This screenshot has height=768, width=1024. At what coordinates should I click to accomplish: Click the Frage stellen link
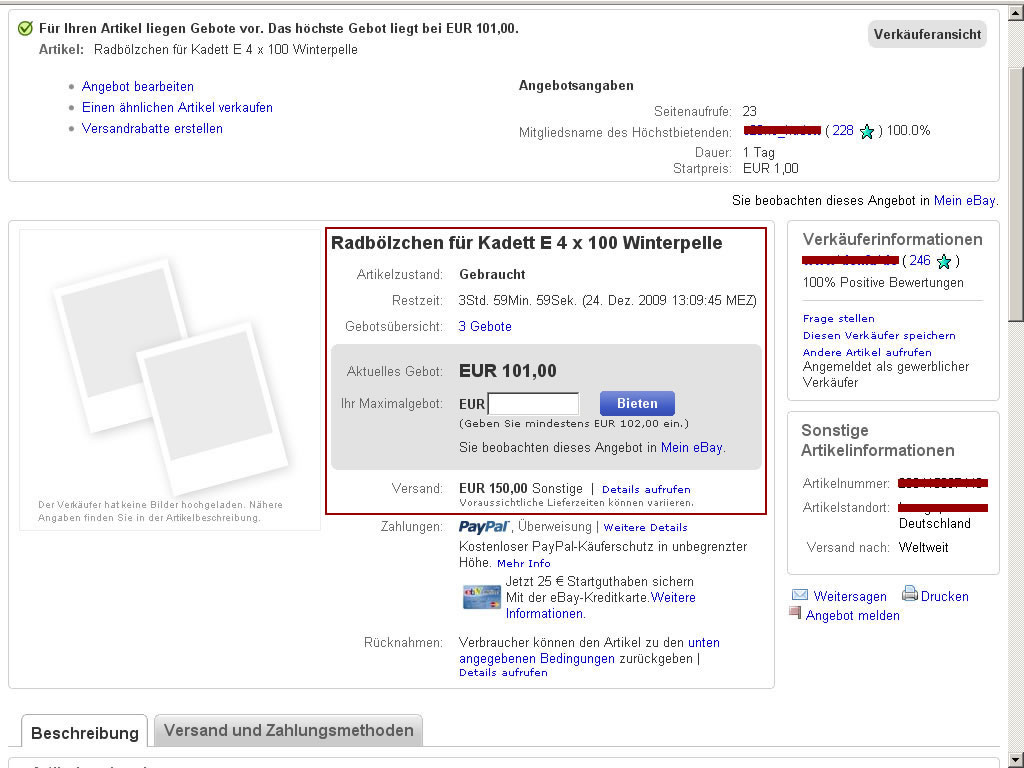[838, 318]
